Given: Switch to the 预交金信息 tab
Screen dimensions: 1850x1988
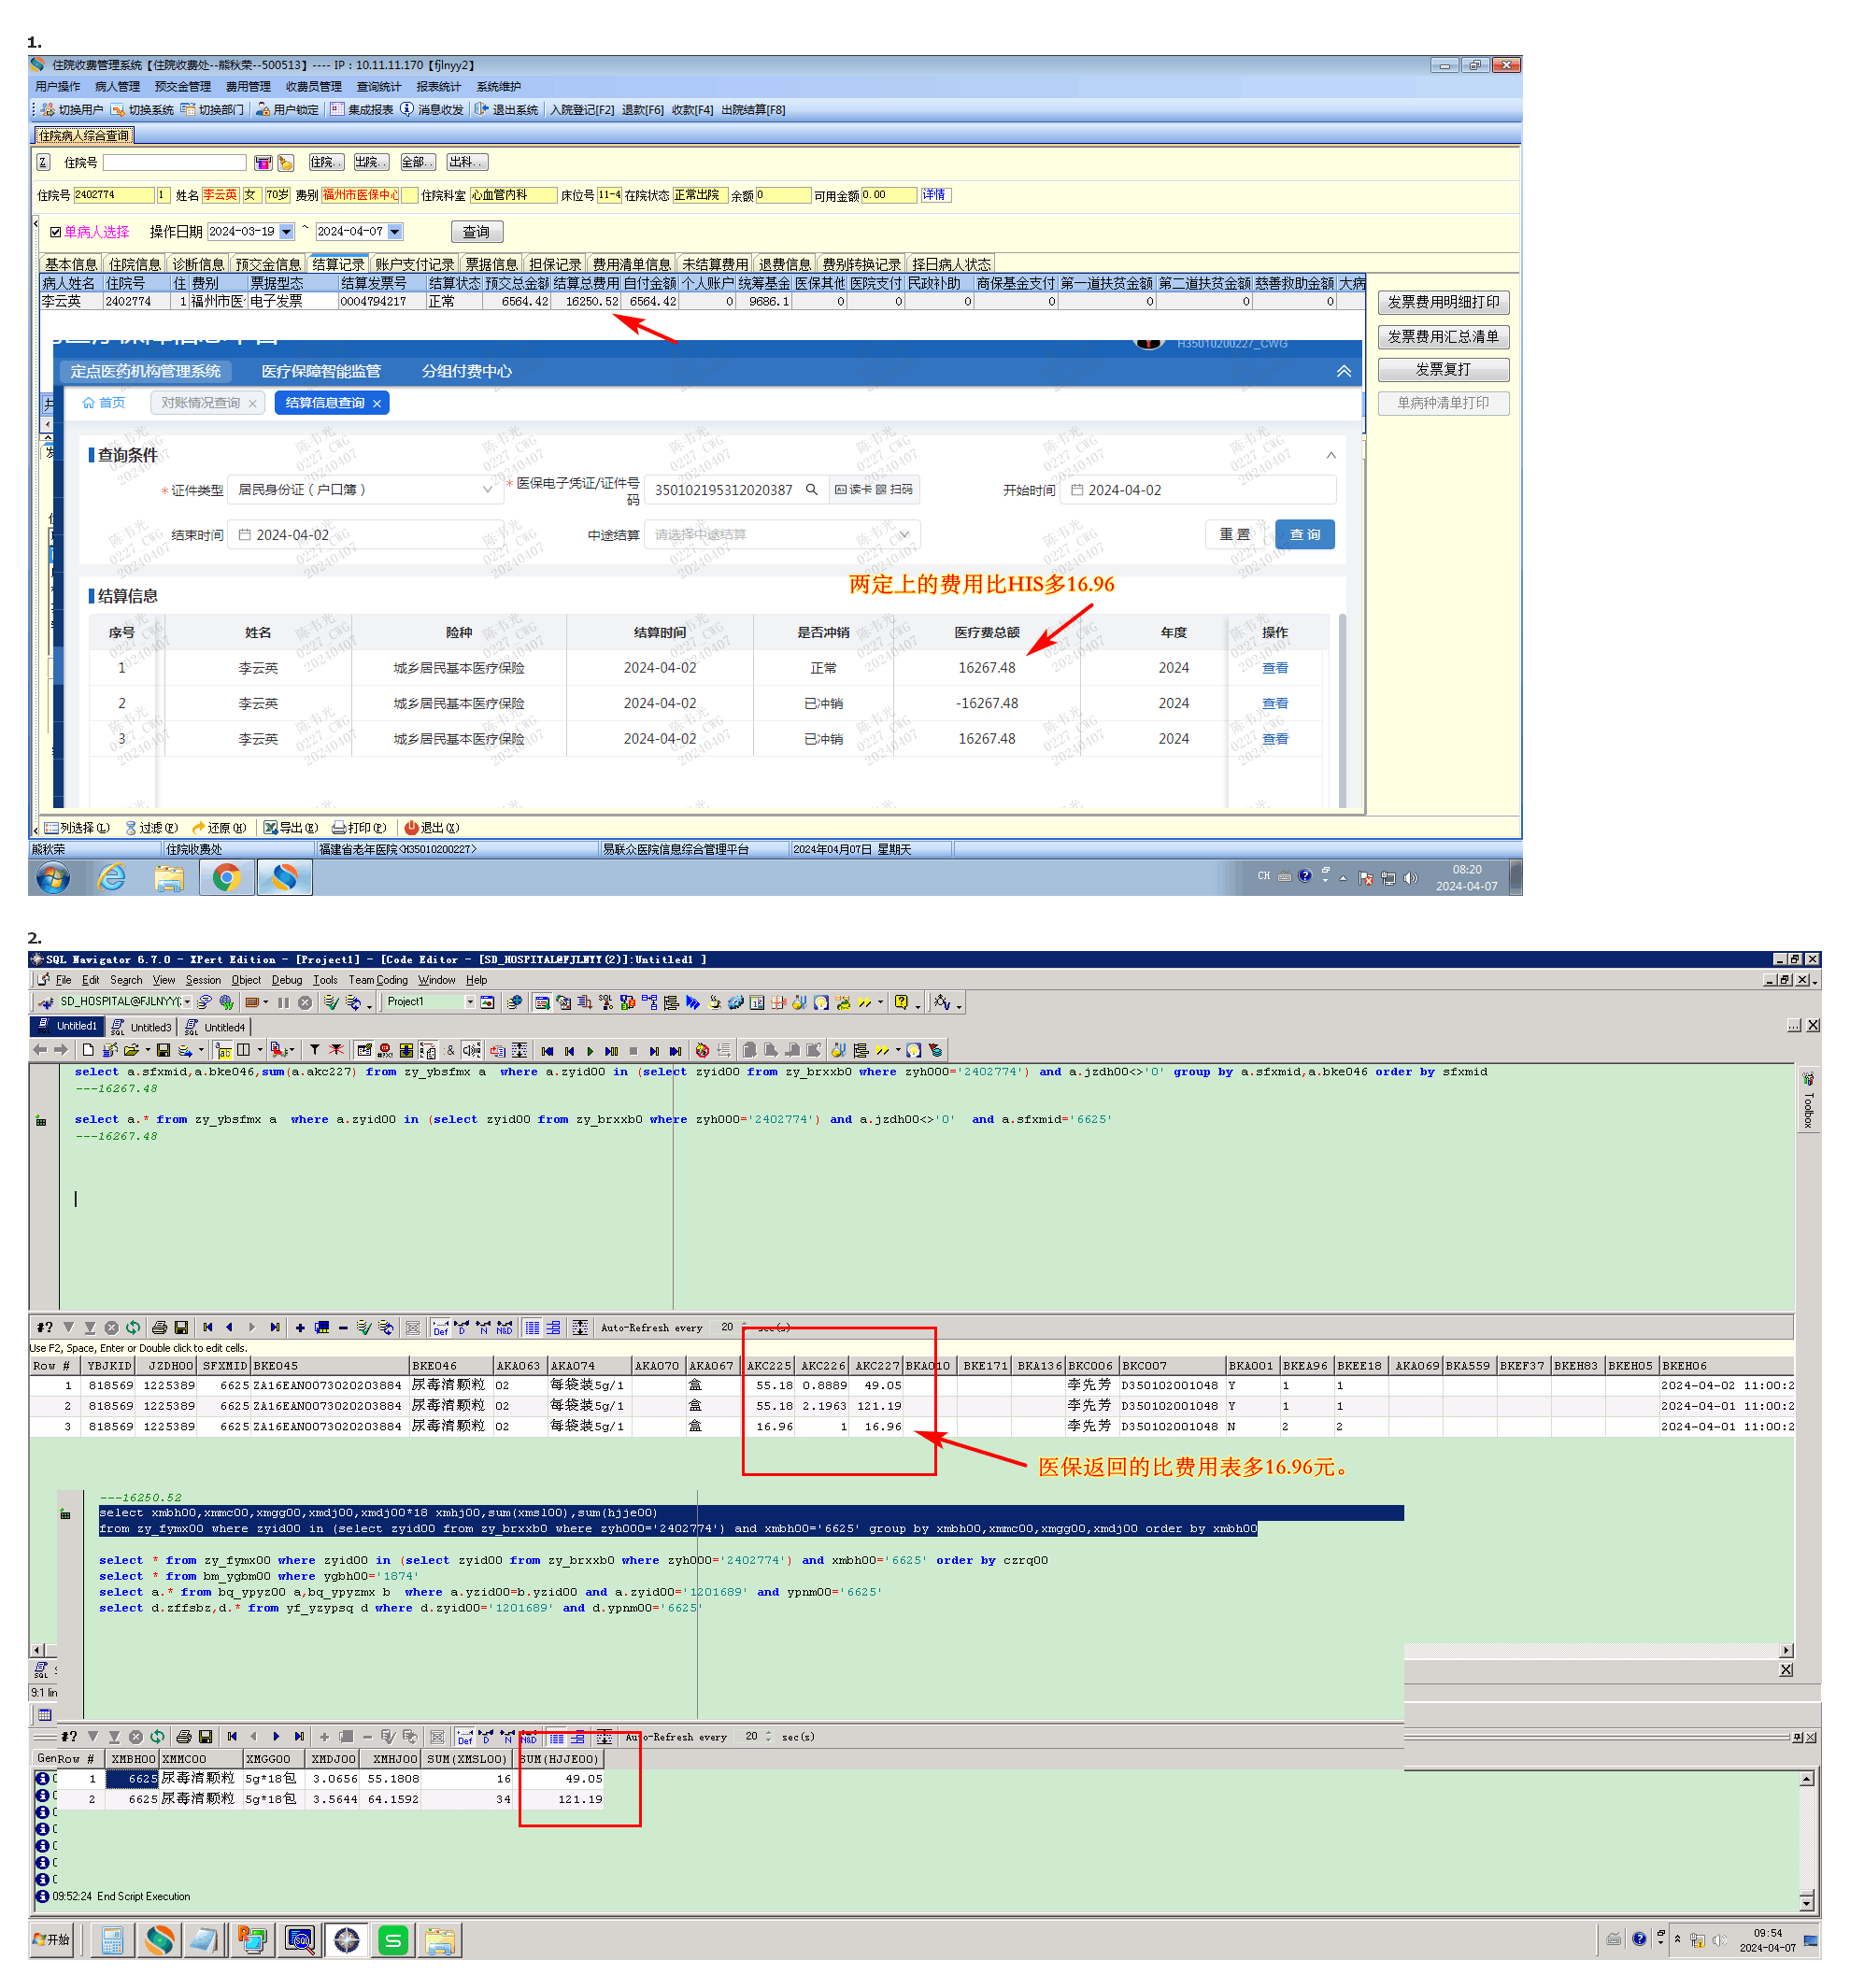Looking at the screenshot, I should coord(268,265).
